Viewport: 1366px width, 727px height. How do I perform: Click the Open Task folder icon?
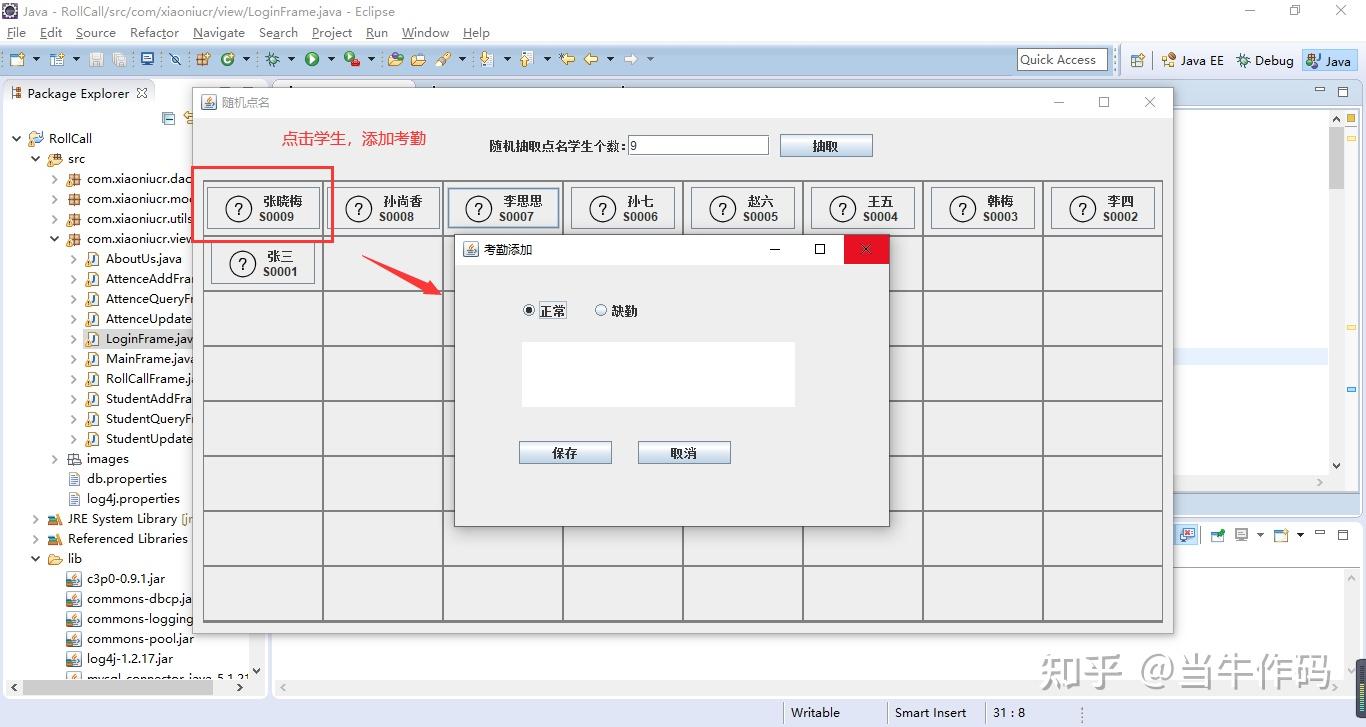point(418,60)
